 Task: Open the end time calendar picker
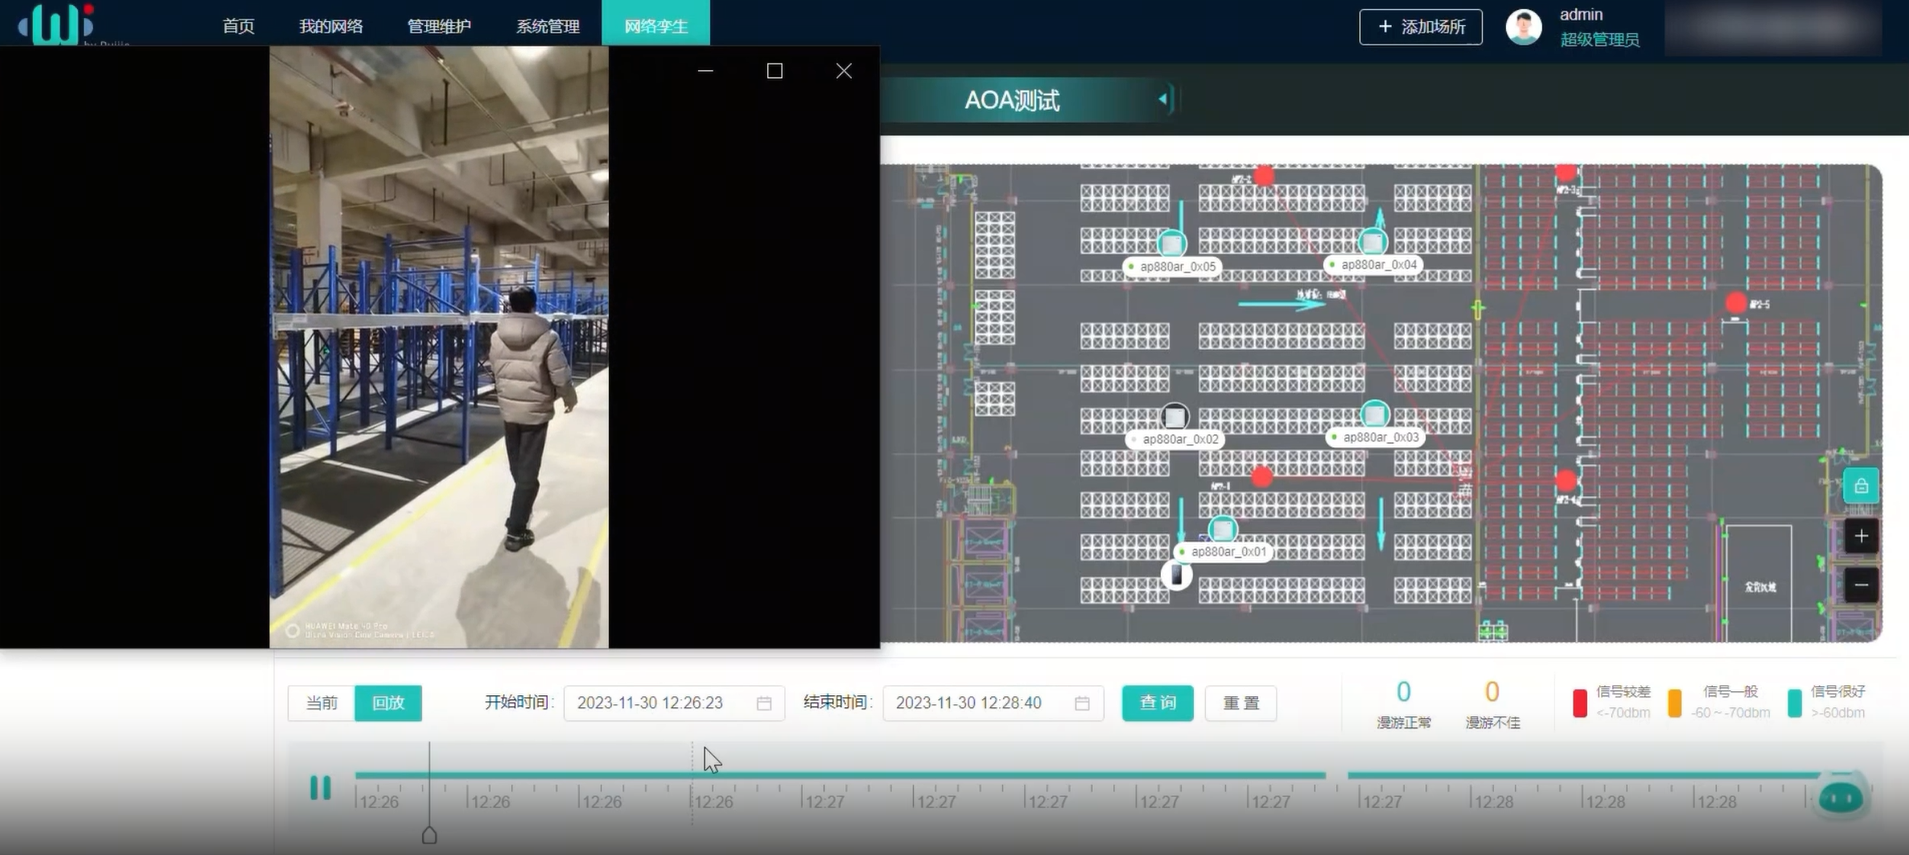click(x=1082, y=704)
